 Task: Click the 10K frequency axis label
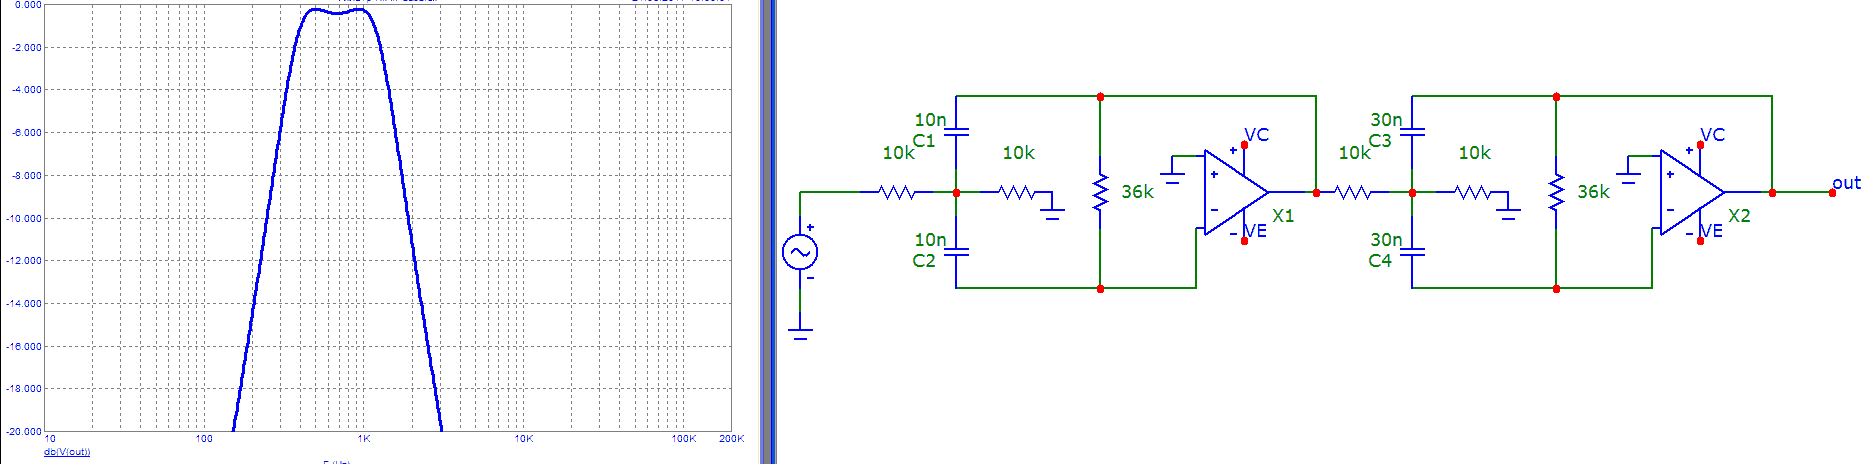(524, 438)
